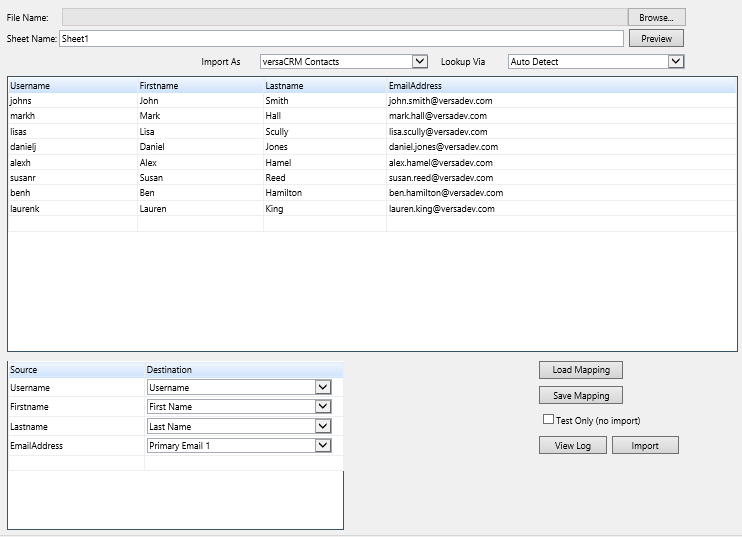Select the 'Lauren' first name cell

click(200, 209)
